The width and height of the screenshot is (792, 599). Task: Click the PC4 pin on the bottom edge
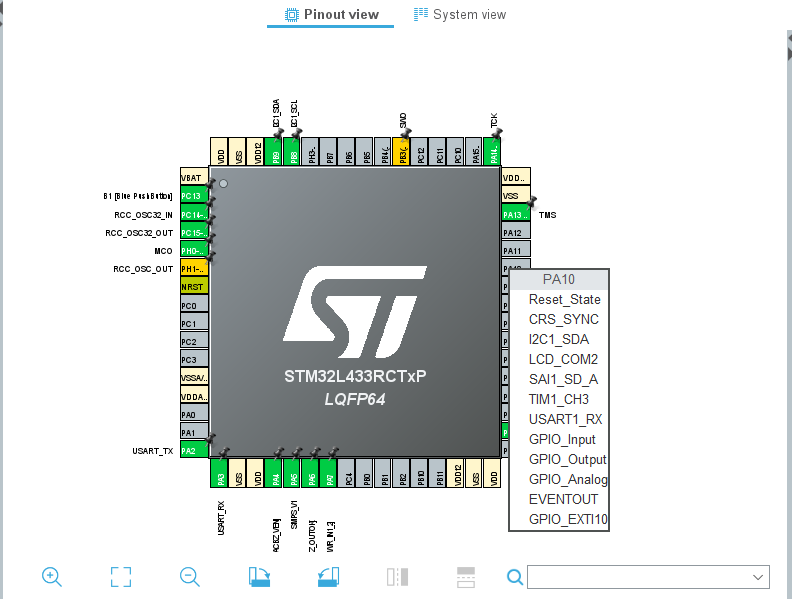[x=346, y=473]
